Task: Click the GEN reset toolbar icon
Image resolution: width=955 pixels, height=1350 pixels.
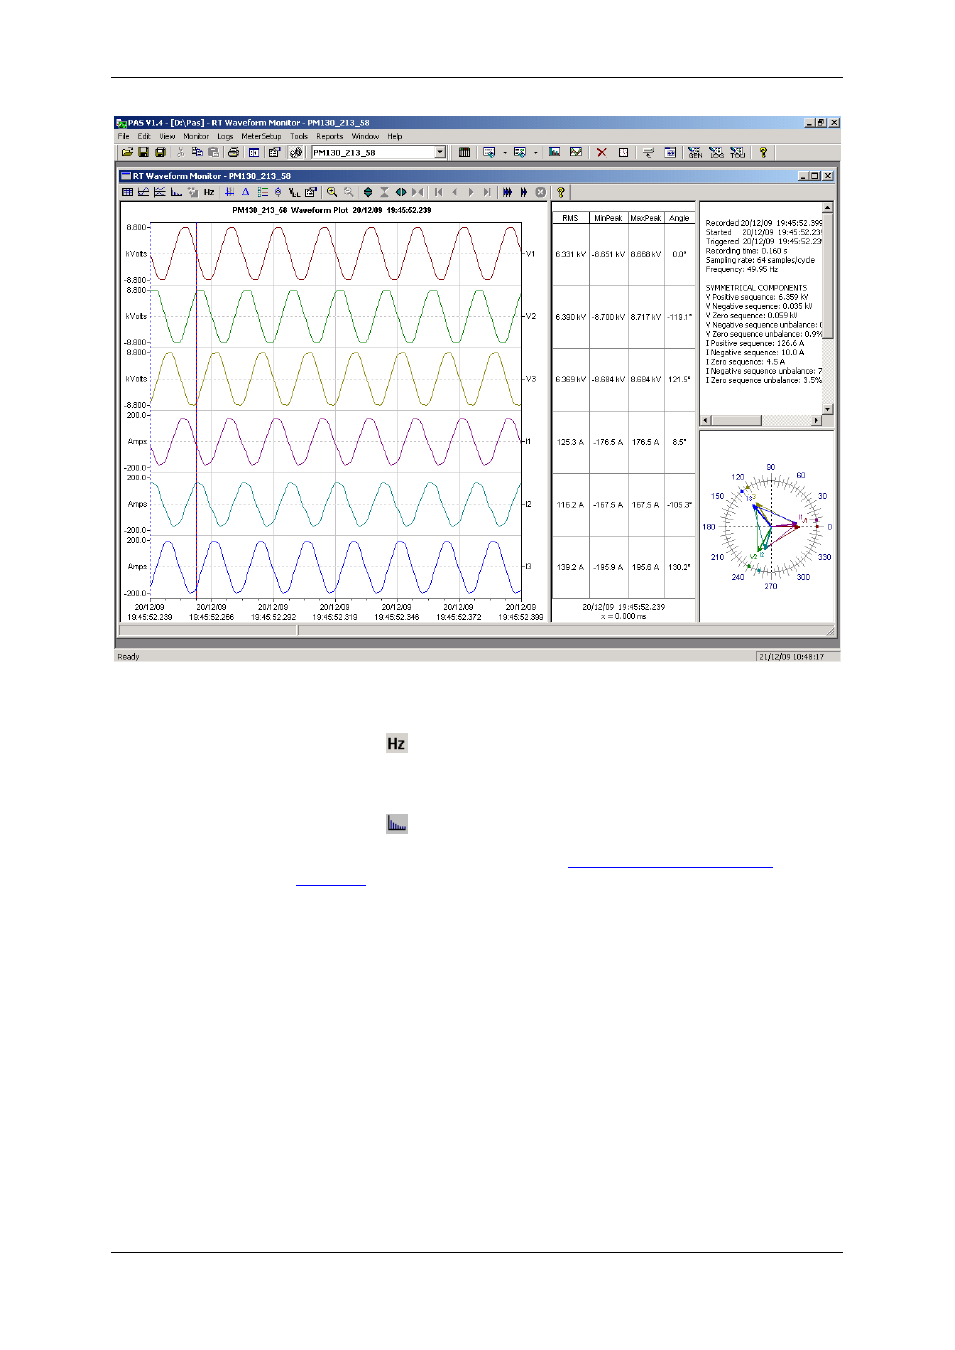Action: pyautogui.click(x=695, y=153)
